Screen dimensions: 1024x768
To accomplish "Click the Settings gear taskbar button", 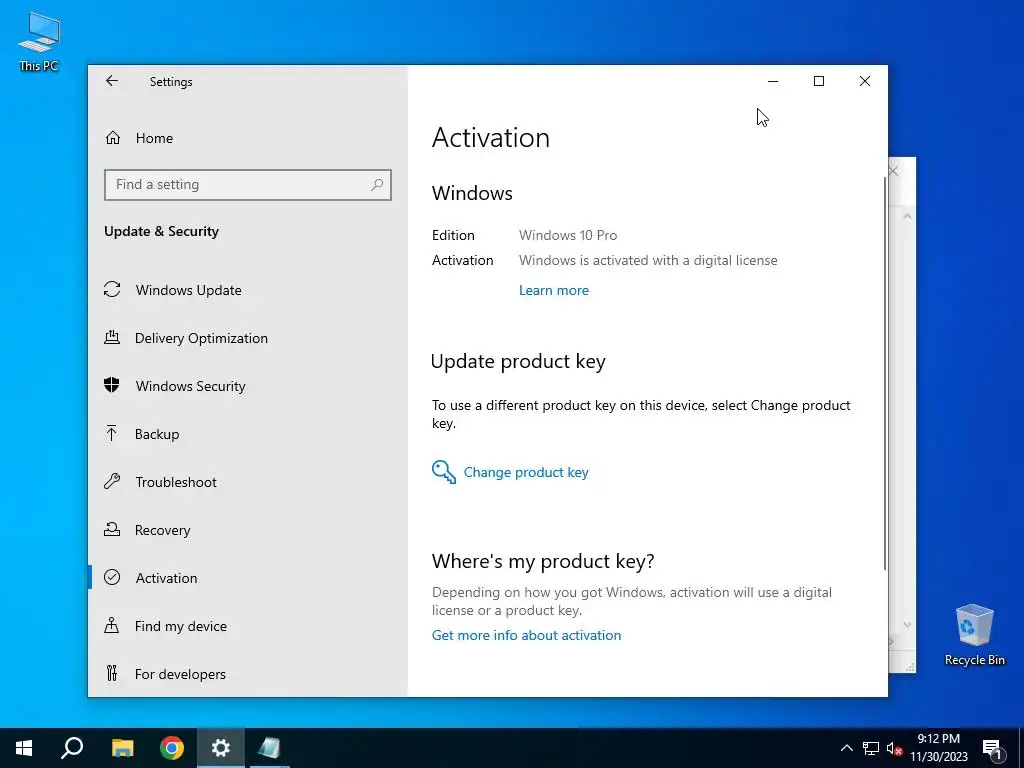I will (x=221, y=748).
